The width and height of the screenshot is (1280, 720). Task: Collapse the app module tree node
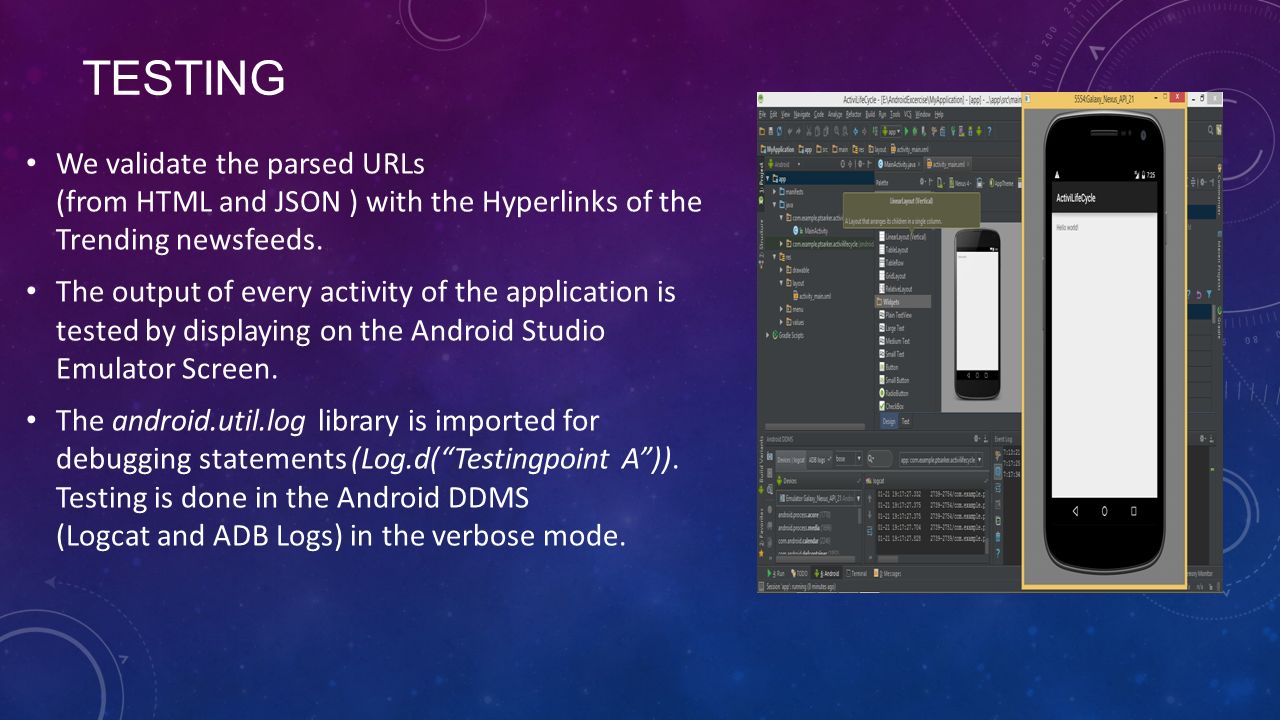pyautogui.click(x=767, y=179)
